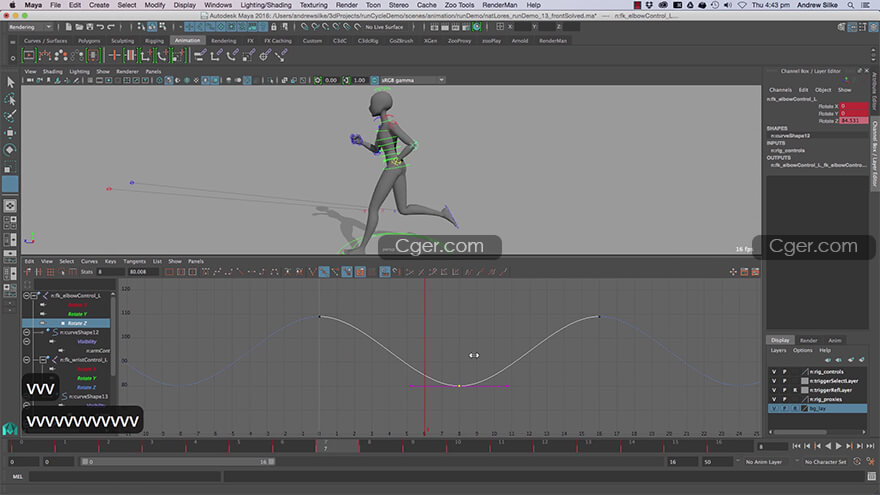Click the lock selection padlock icon

pos(274,27)
